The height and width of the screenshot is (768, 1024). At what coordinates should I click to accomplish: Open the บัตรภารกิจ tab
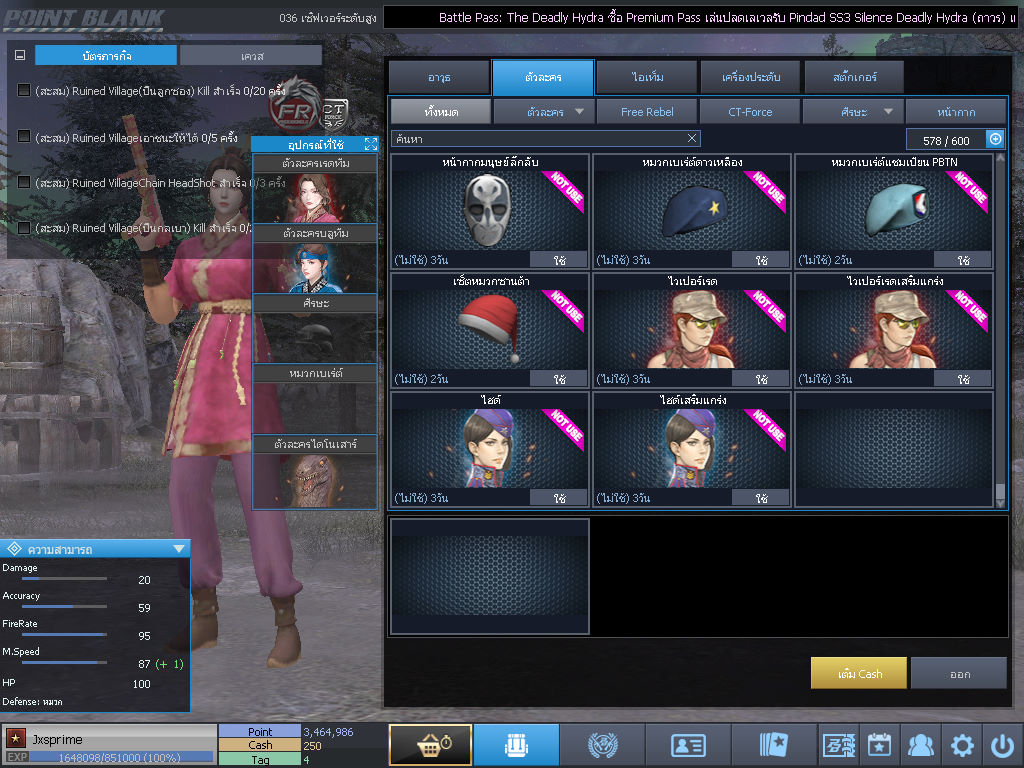click(106, 56)
